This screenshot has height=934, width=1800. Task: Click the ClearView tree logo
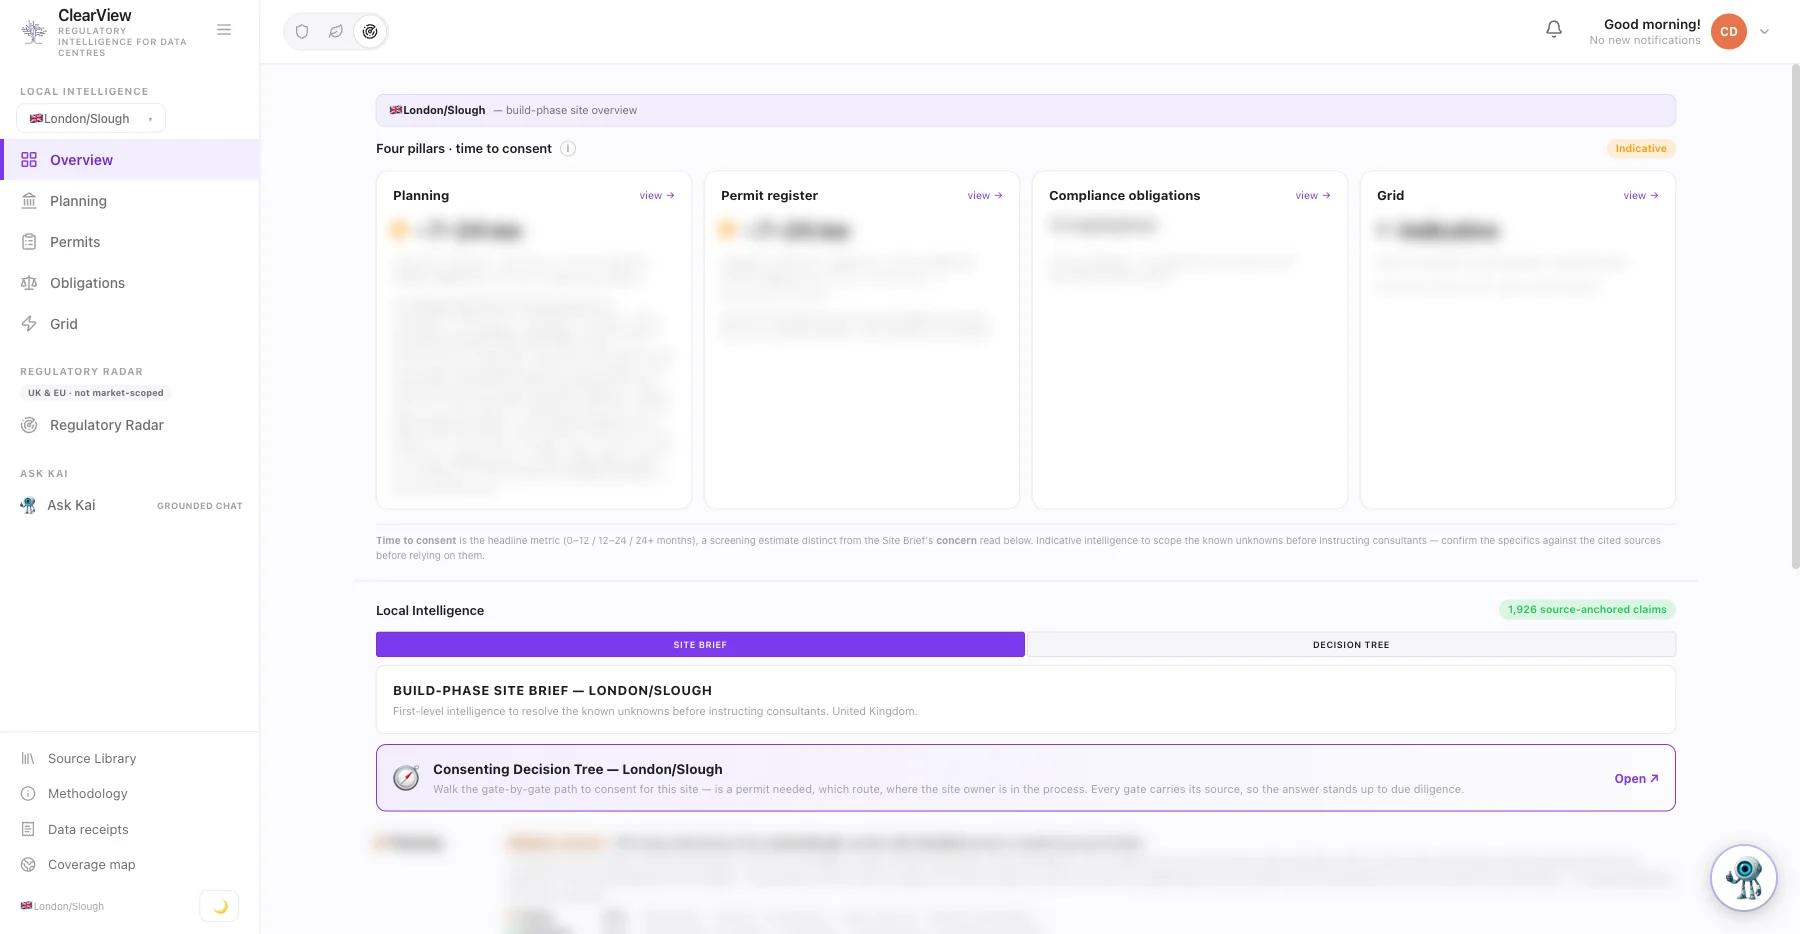34,32
